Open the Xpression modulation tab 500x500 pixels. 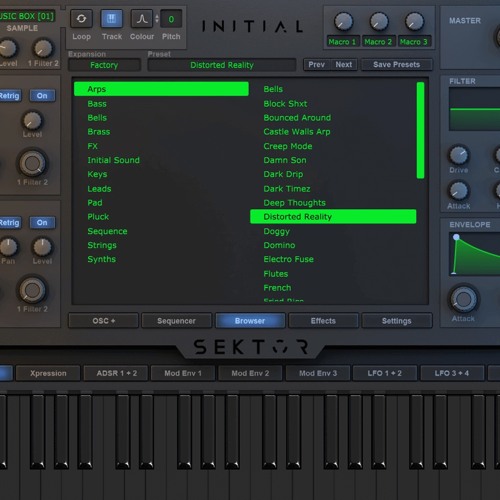click(x=48, y=373)
